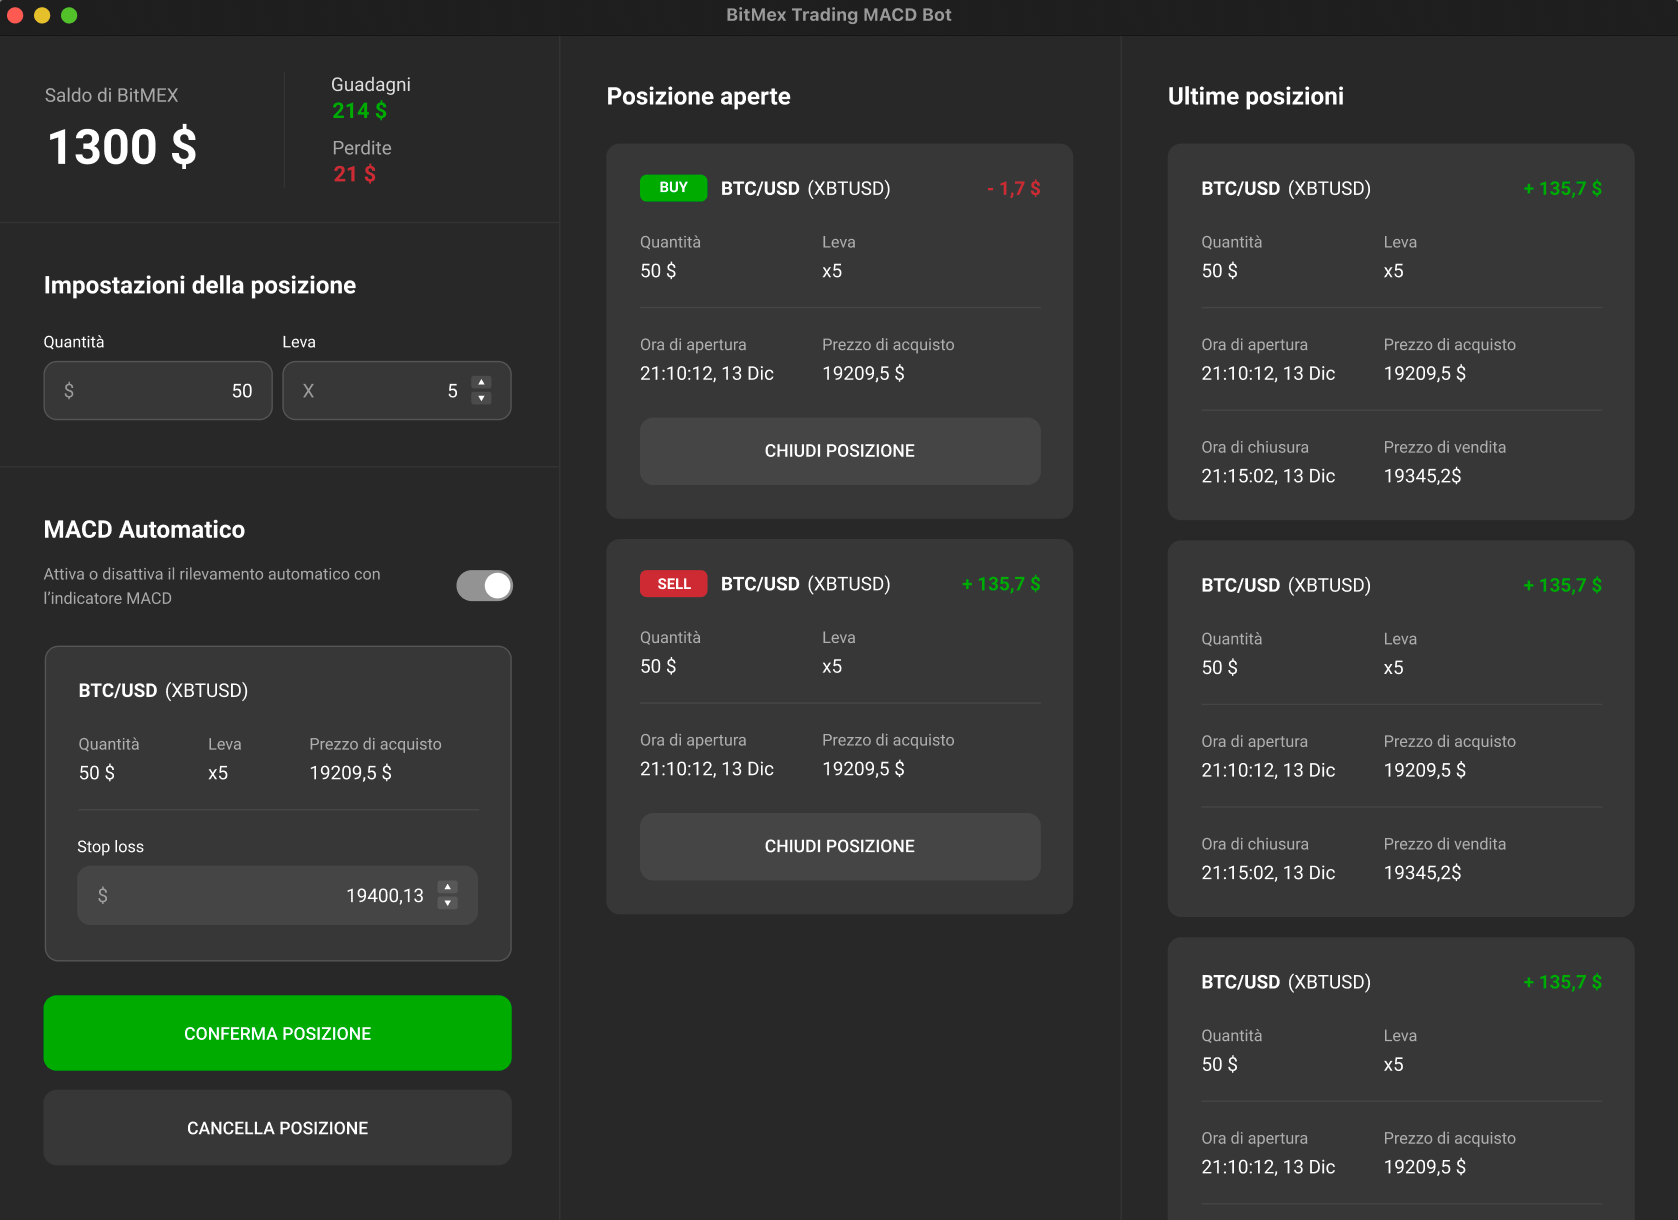Screen dimensions: 1678x1220
Task: Toggle the MACD Automatico switch
Action: [x=484, y=585]
